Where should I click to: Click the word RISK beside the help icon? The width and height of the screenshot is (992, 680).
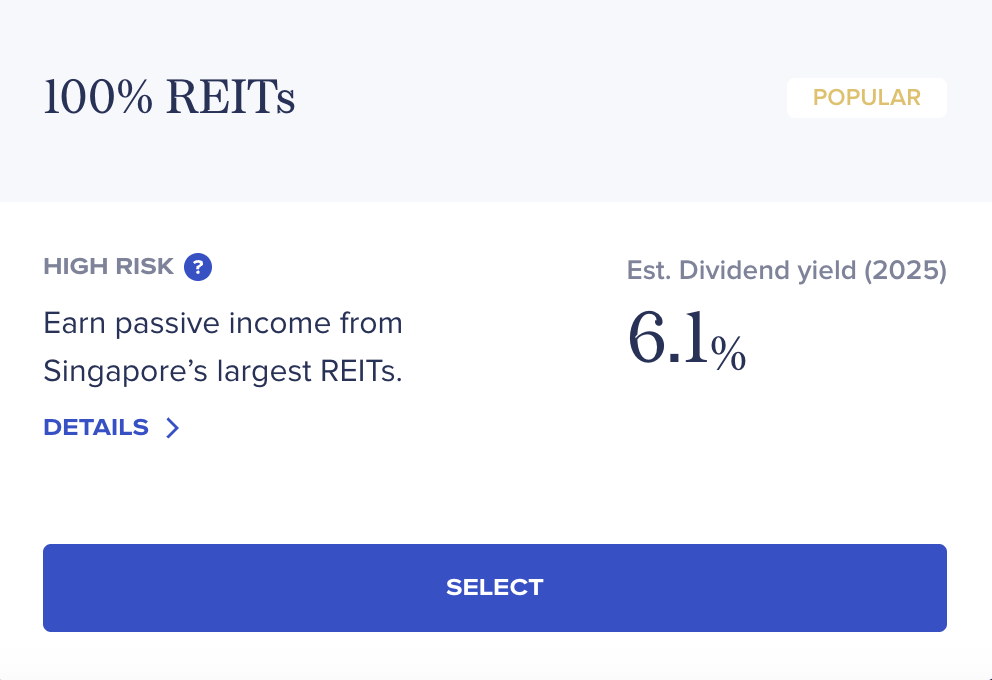coord(144,266)
